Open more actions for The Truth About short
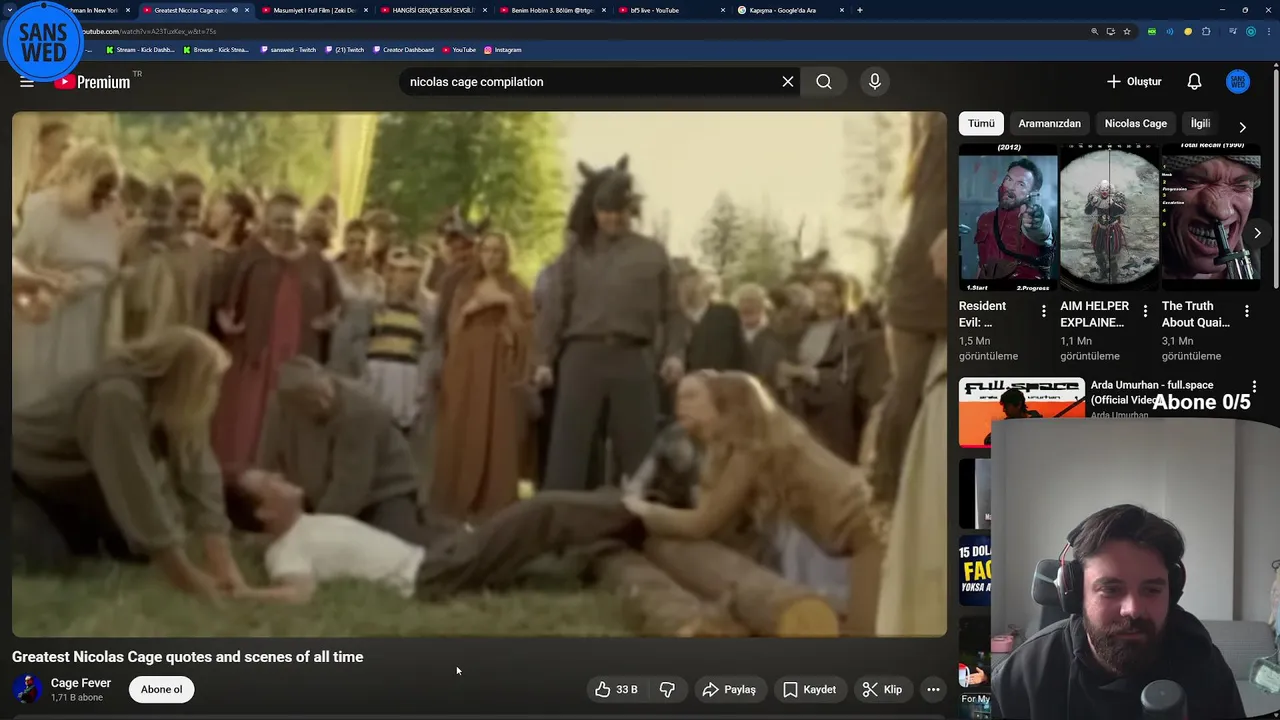The width and height of the screenshot is (1280, 720). tap(1246, 312)
